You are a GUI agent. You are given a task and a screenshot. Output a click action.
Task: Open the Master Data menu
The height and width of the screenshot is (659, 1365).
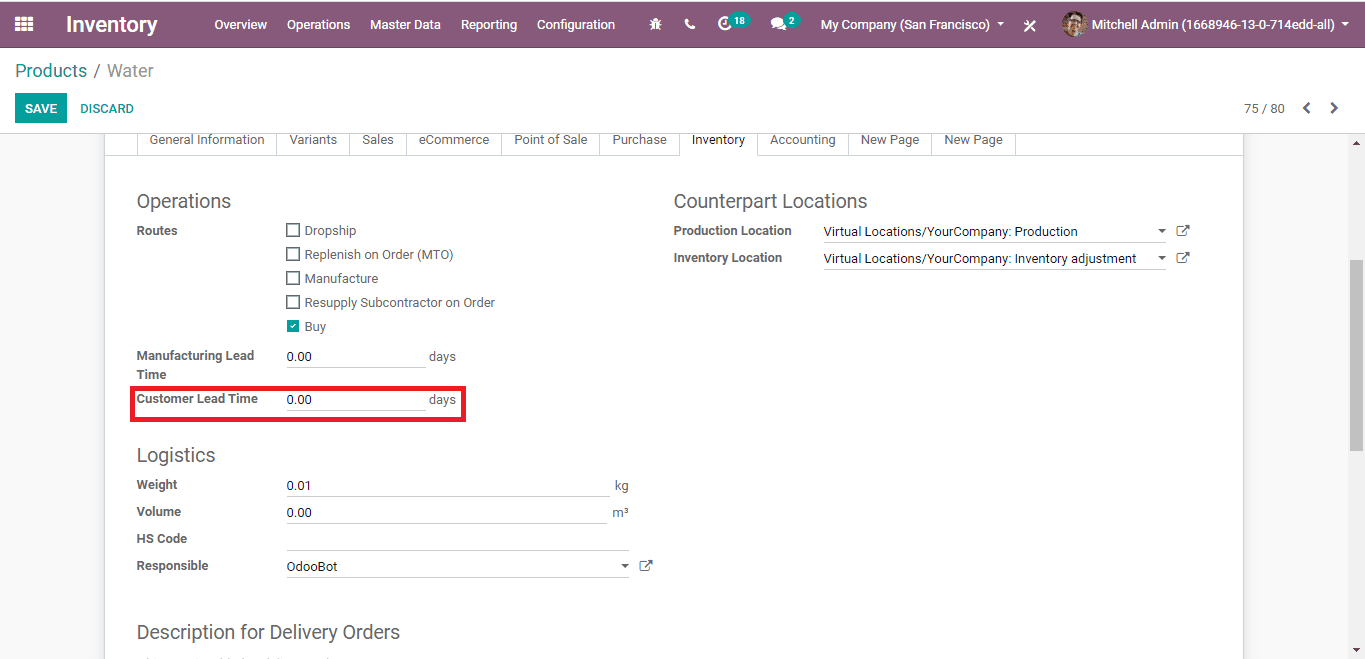coord(405,24)
